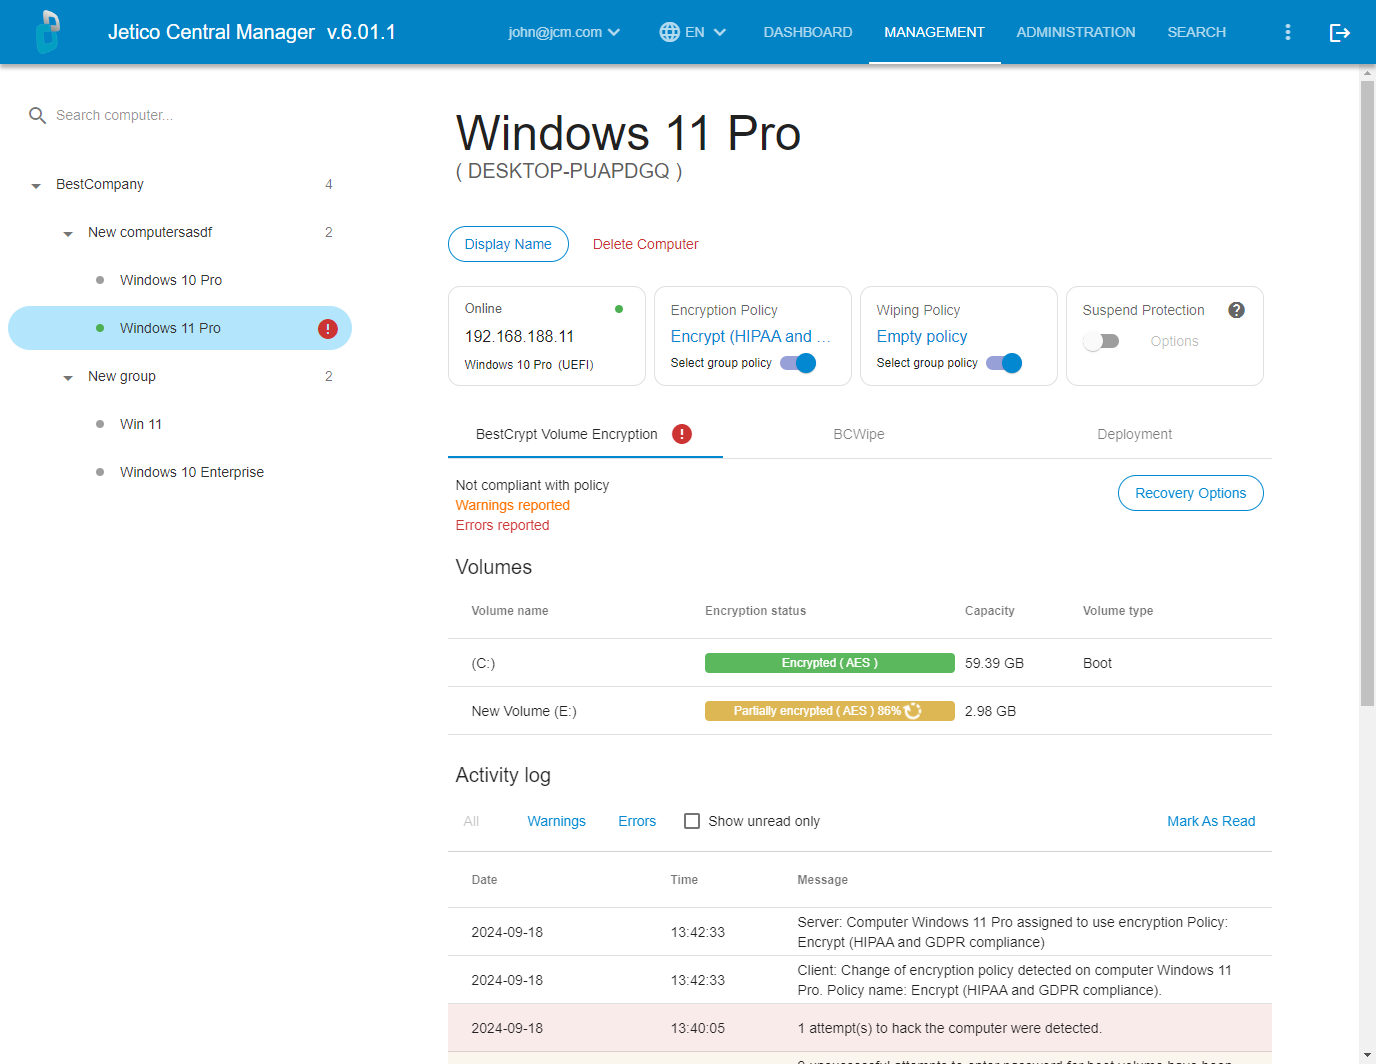Filter activity log by Errors
The width and height of the screenshot is (1376, 1064).
tap(637, 821)
